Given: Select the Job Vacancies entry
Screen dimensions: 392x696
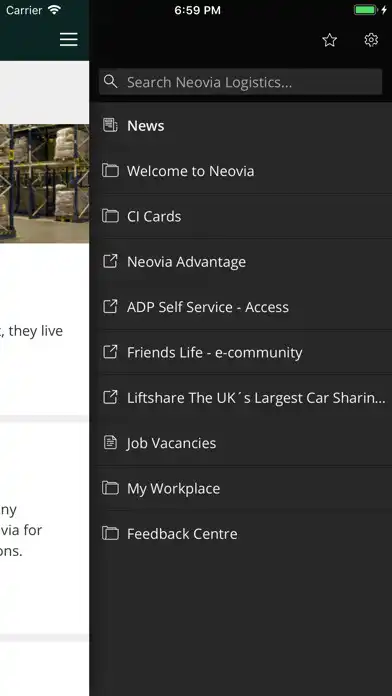Looking at the screenshot, I should (244, 443).
